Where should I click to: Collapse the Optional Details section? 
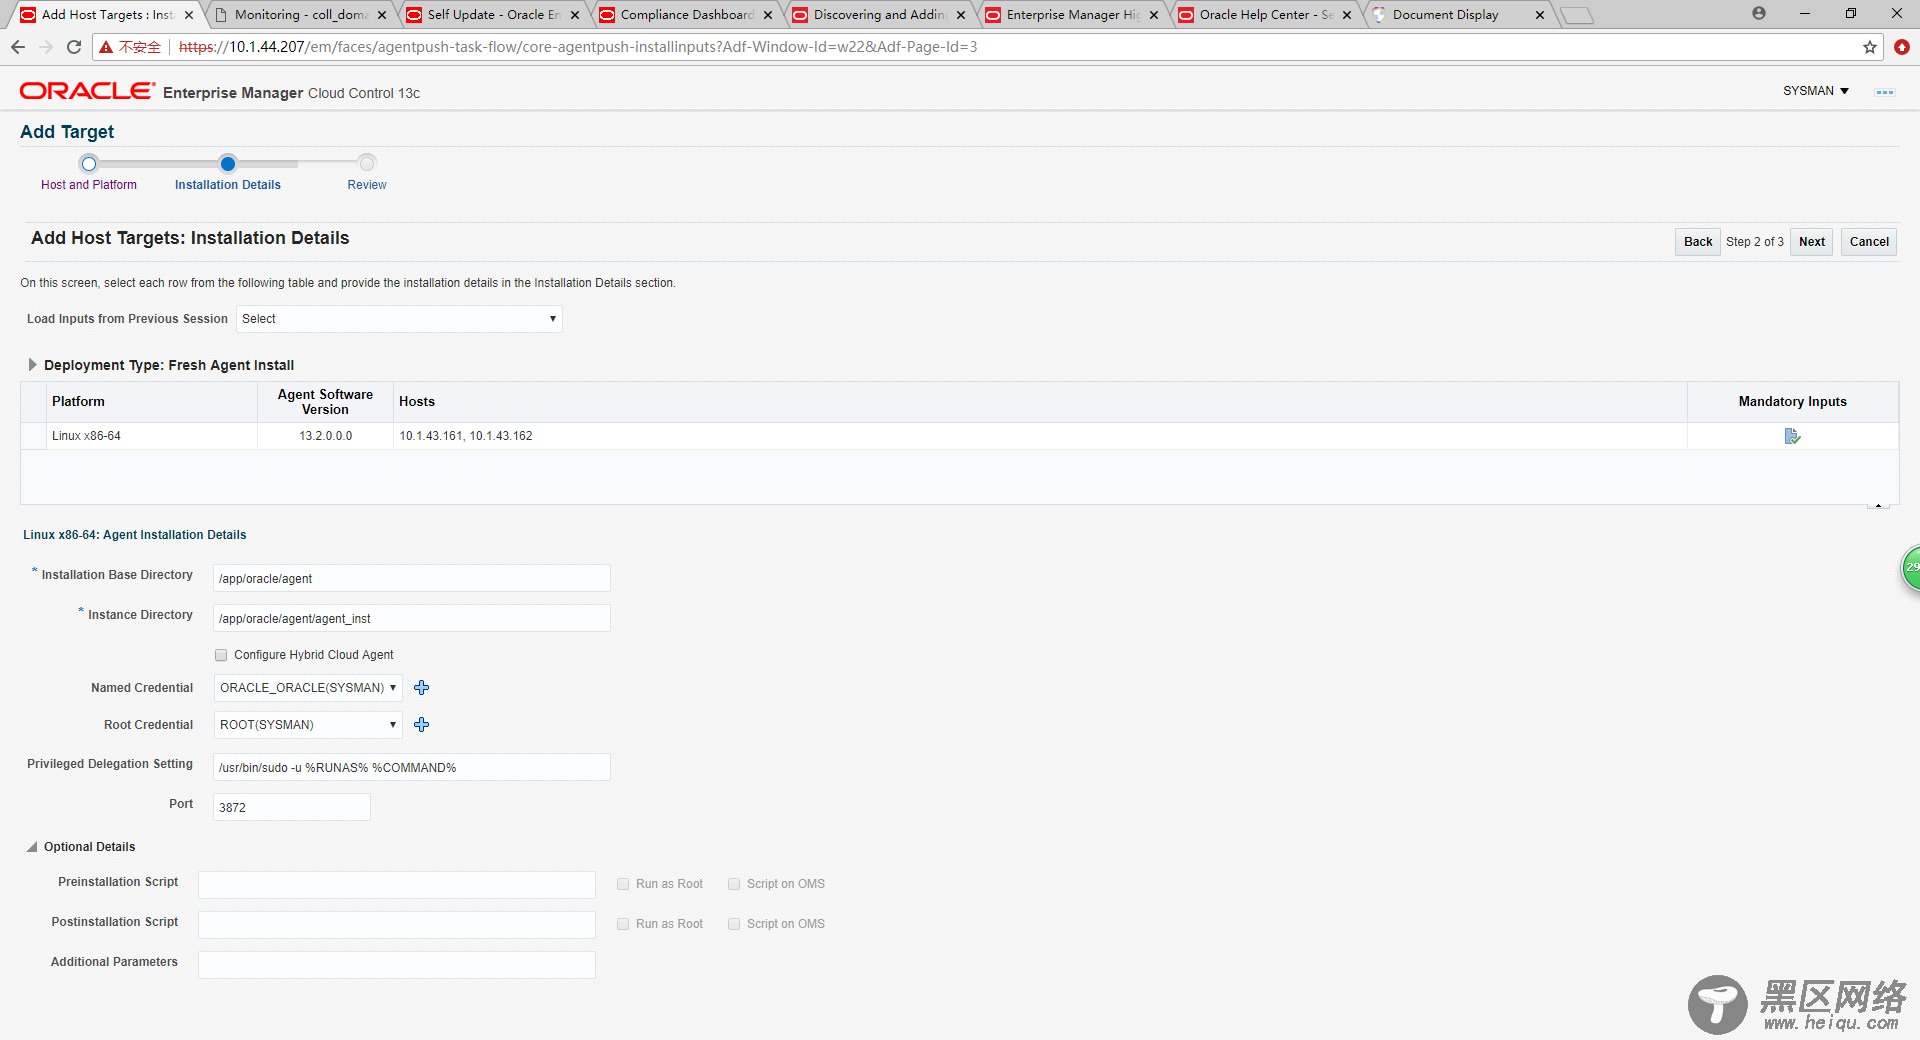[x=32, y=847]
